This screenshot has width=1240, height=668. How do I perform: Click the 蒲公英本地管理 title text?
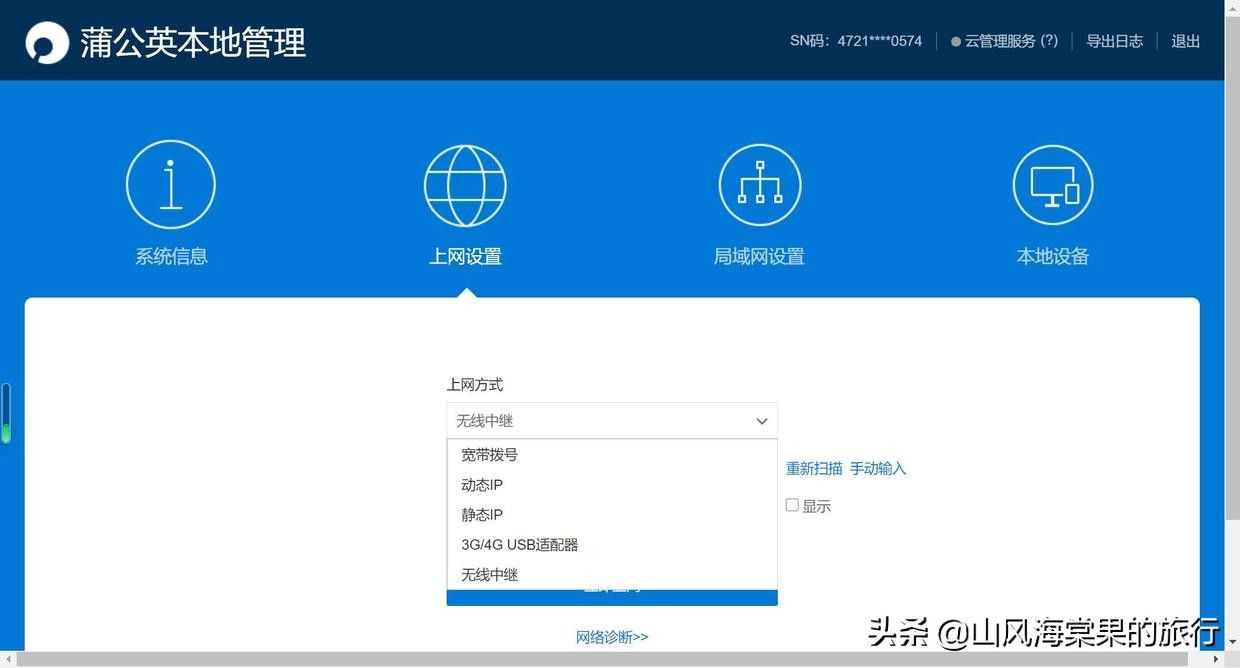pyautogui.click(x=193, y=43)
